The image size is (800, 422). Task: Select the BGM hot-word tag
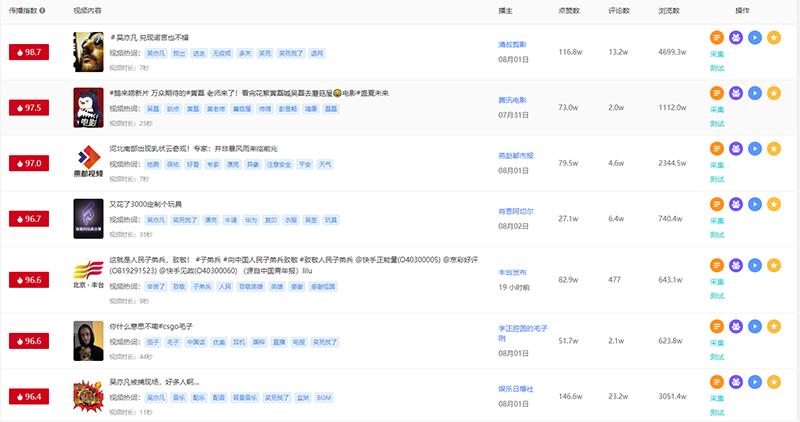point(324,398)
